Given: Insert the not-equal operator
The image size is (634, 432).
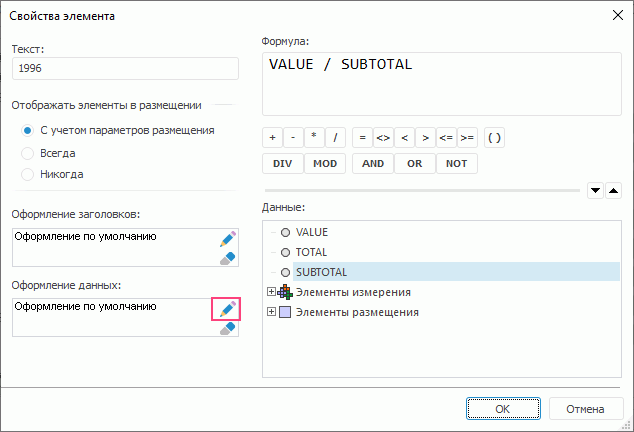Looking at the screenshot, I should [383, 138].
